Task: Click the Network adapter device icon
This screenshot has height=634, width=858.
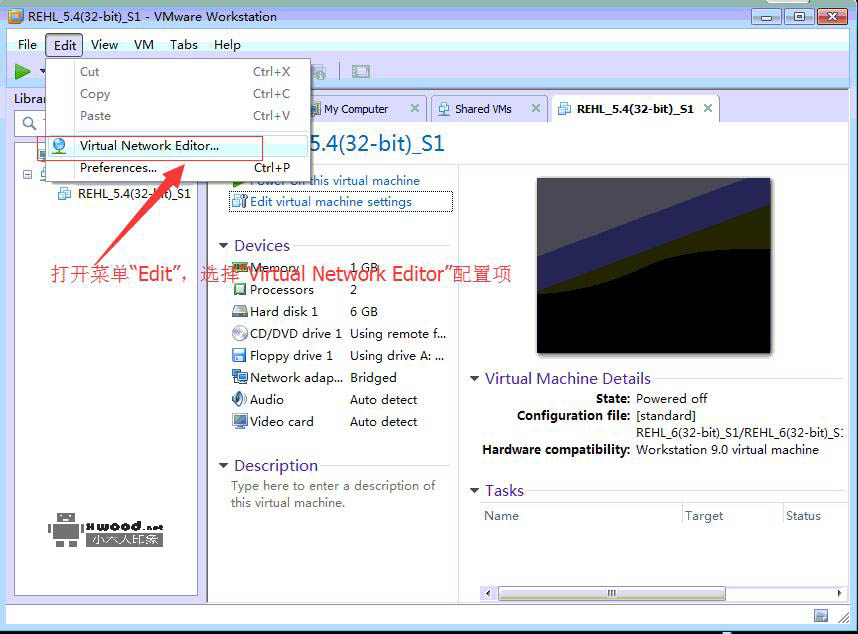Action: pos(240,378)
